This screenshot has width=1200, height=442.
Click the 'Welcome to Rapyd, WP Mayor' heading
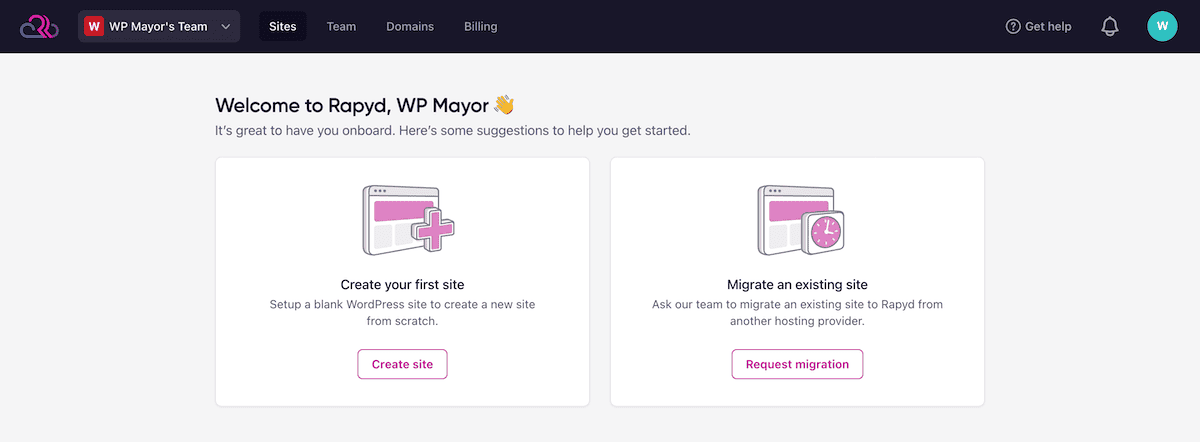tap(365, 105)
